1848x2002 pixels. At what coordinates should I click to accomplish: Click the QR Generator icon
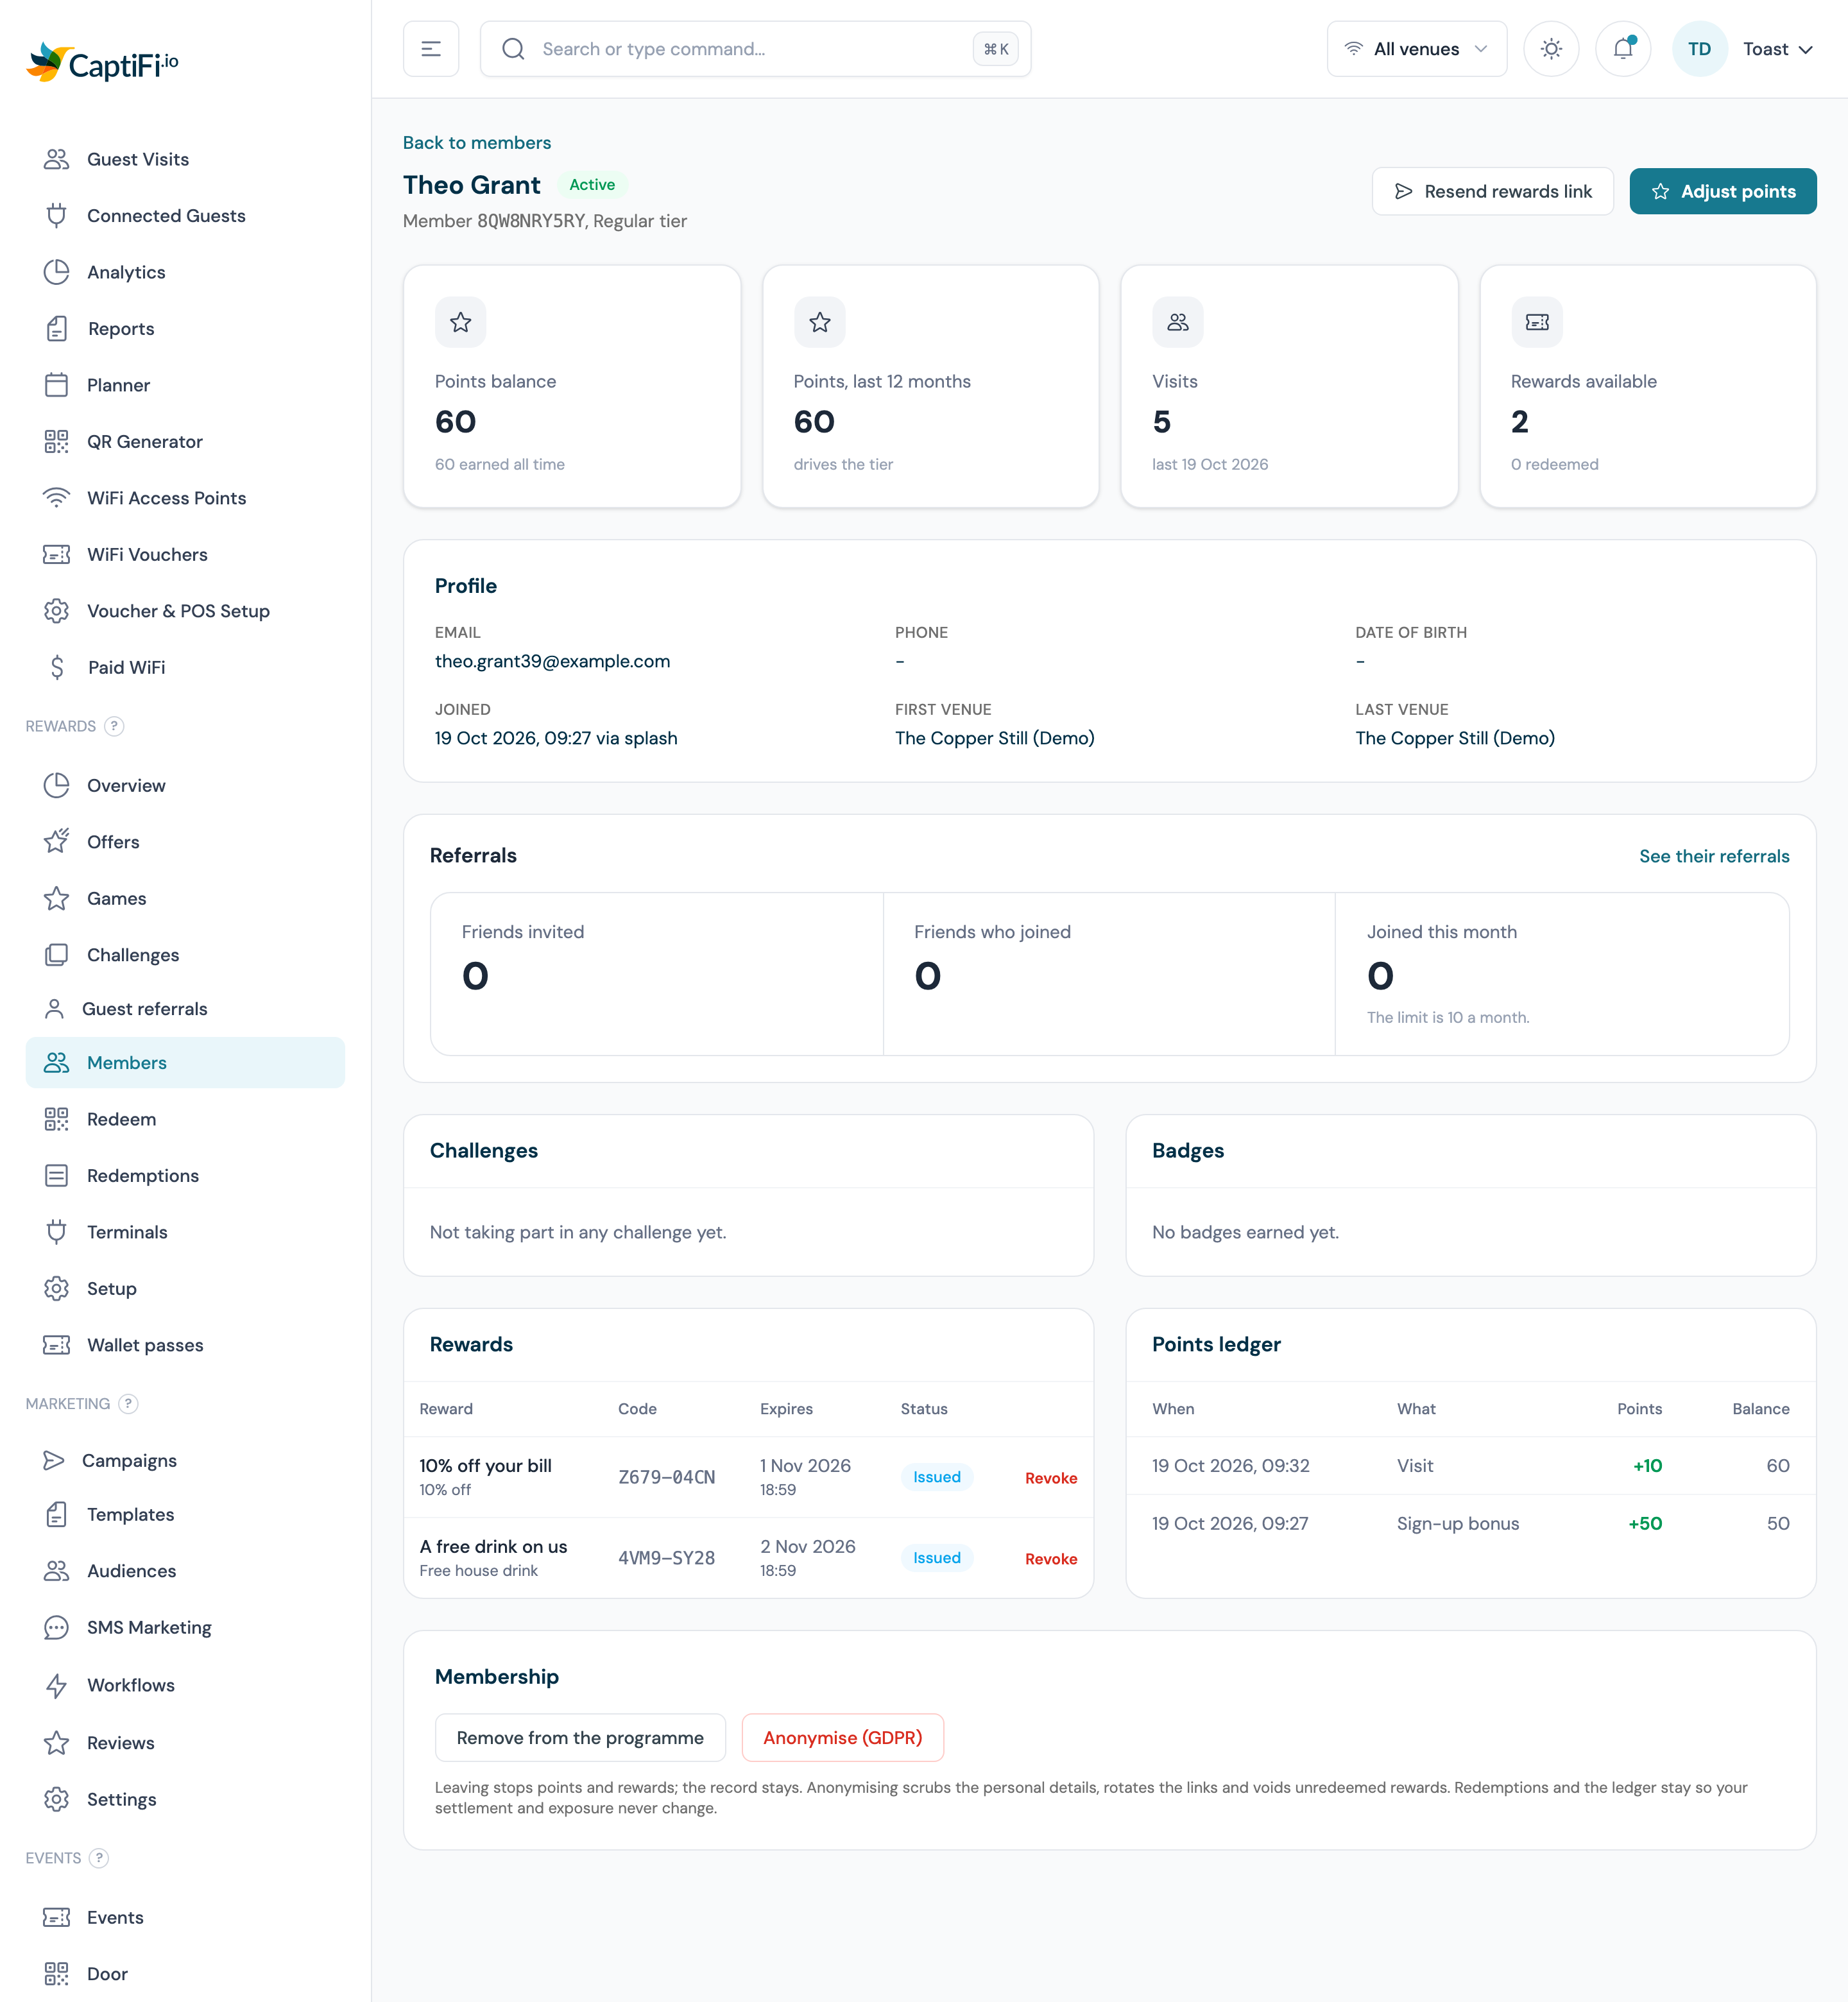[57, 442]
